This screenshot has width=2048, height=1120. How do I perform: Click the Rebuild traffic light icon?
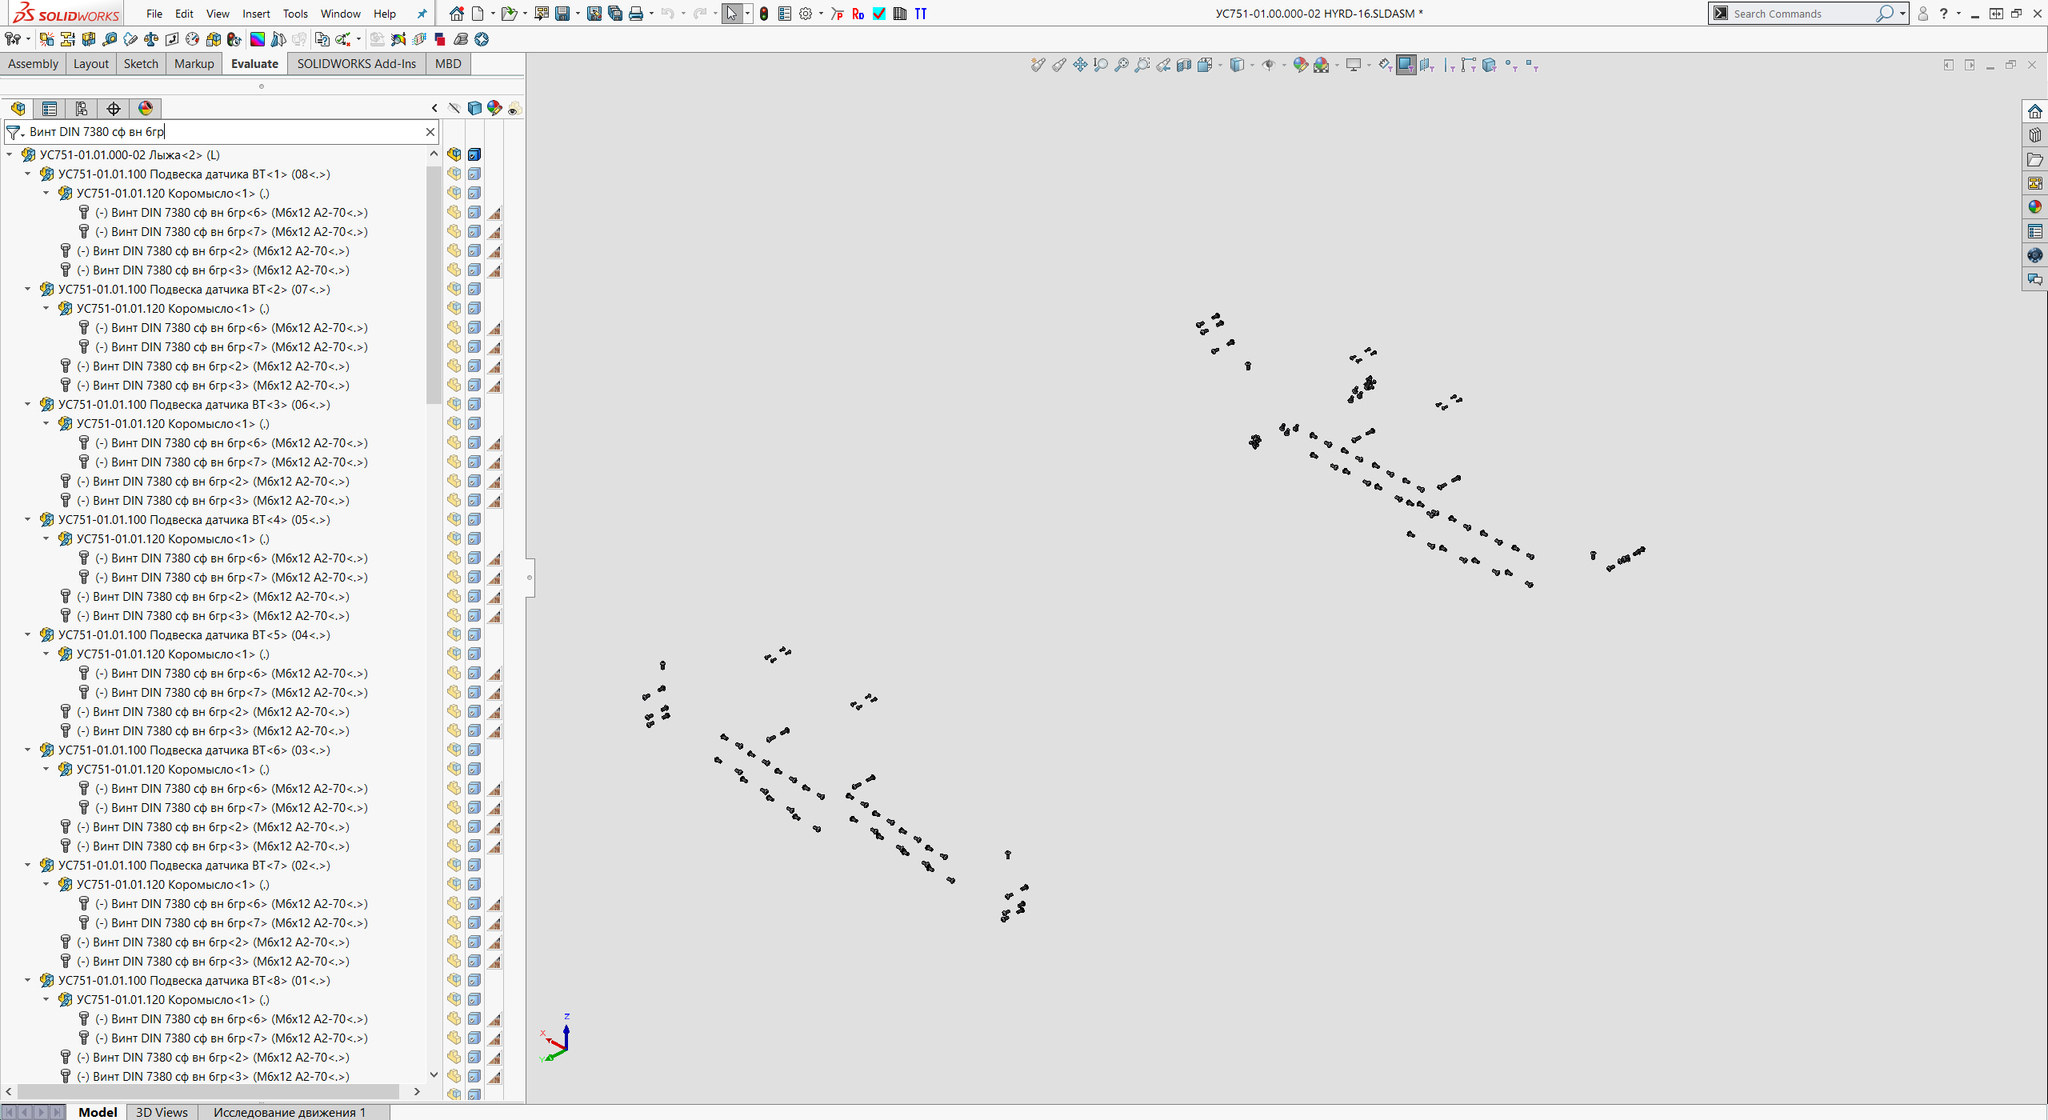pyautogui.click(x=764, y=14)
